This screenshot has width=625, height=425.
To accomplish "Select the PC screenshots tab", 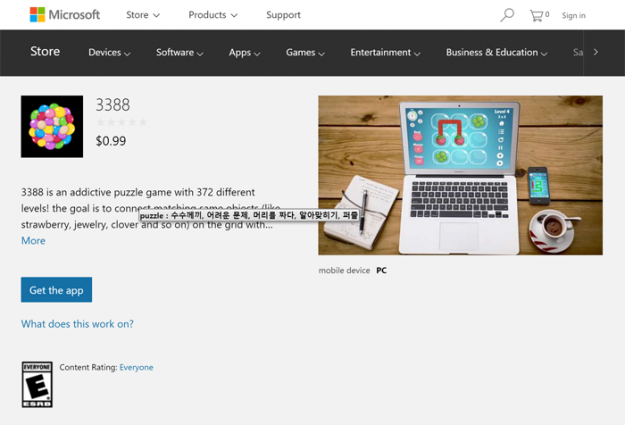I will 381,270.
